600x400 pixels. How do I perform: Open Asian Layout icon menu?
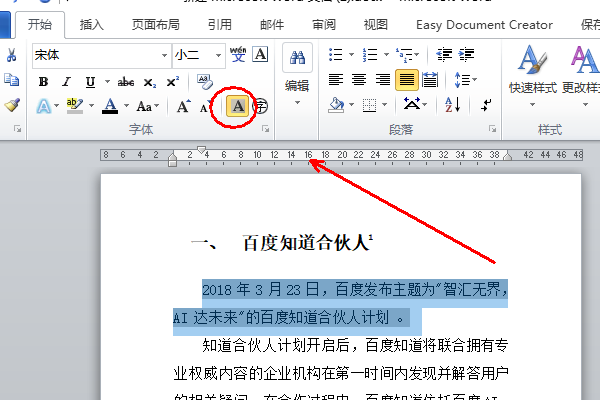[x=415, y=104]
